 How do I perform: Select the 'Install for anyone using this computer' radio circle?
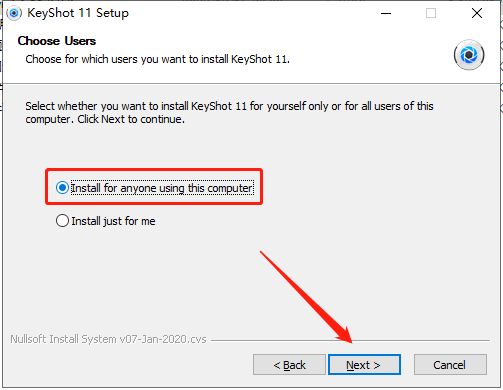point(62,188)
